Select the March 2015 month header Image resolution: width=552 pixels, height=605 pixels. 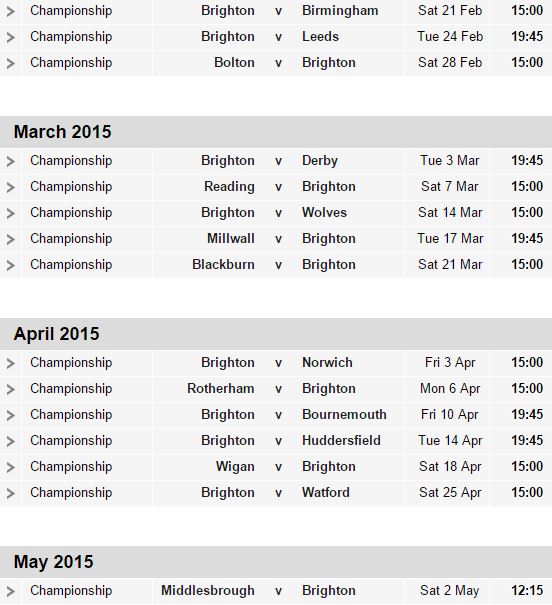(276, 132)
